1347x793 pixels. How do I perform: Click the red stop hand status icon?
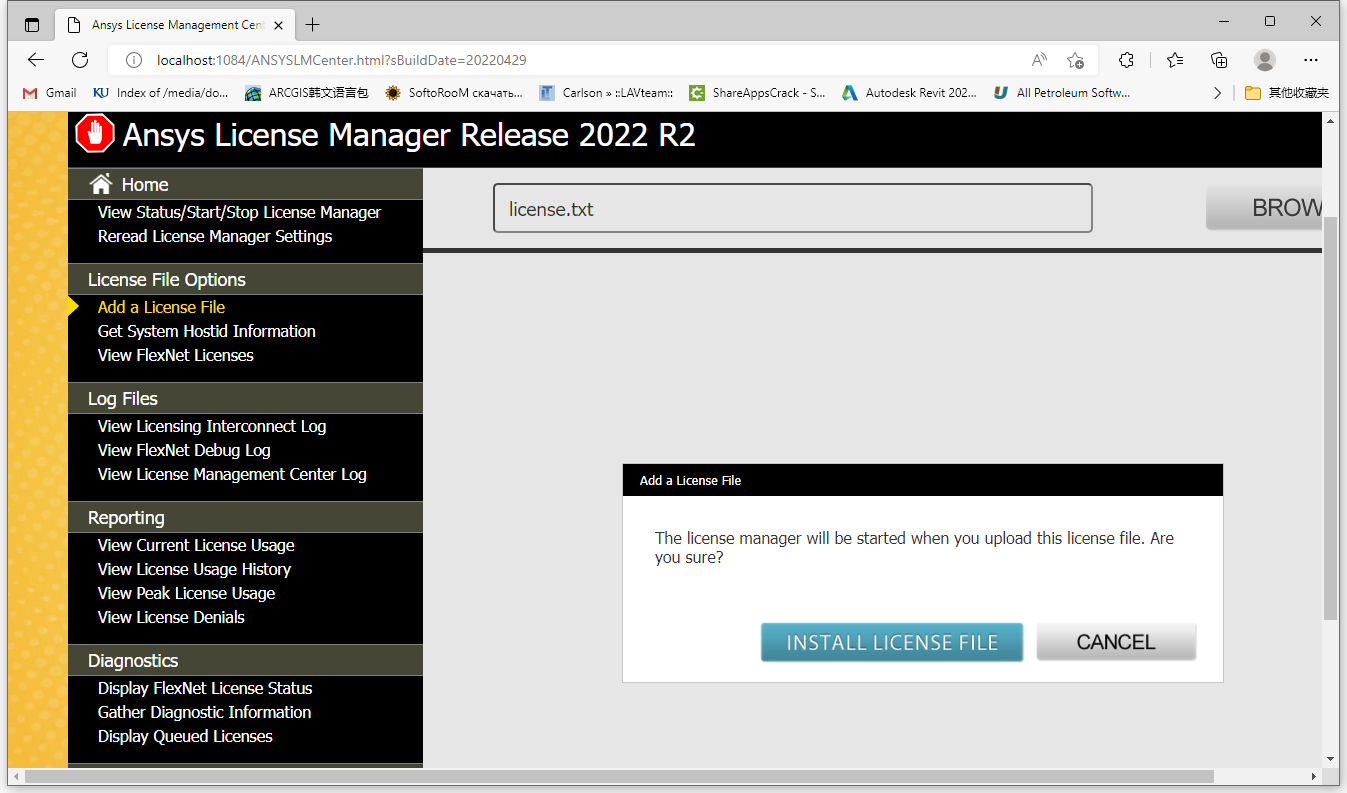[95, 134]
